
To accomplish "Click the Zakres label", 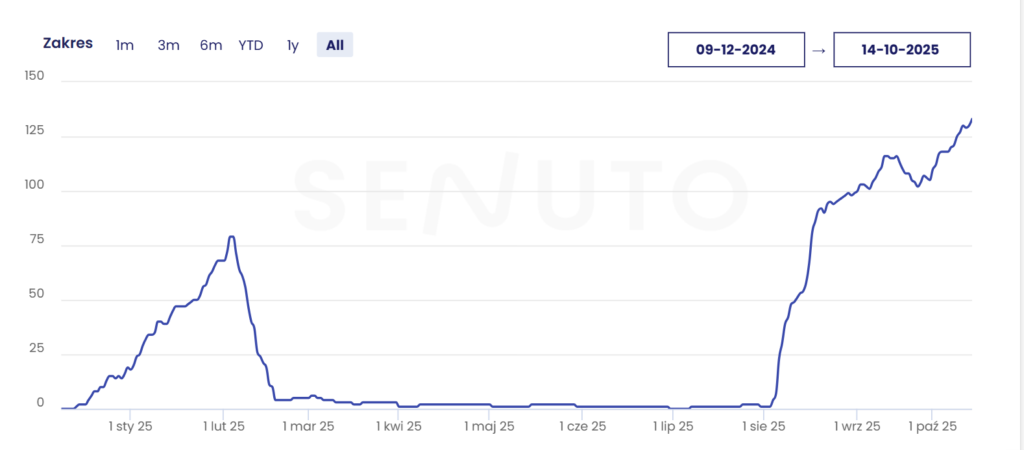I will pyautogui.click(x=68, y=44).
